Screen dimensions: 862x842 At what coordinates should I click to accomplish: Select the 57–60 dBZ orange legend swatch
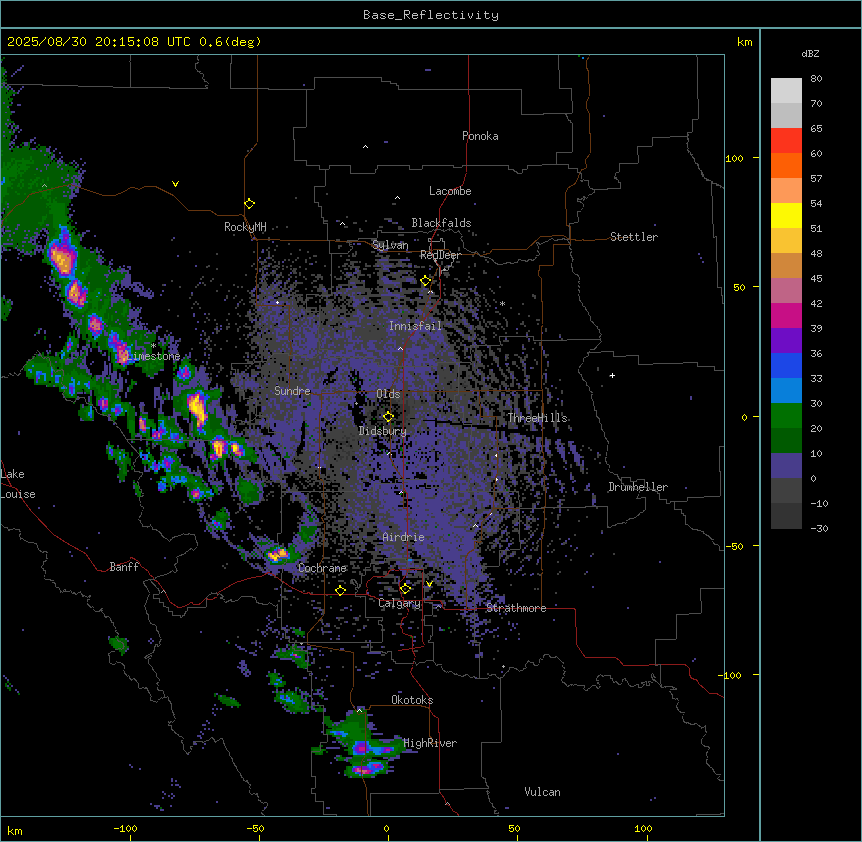(786, 165)
